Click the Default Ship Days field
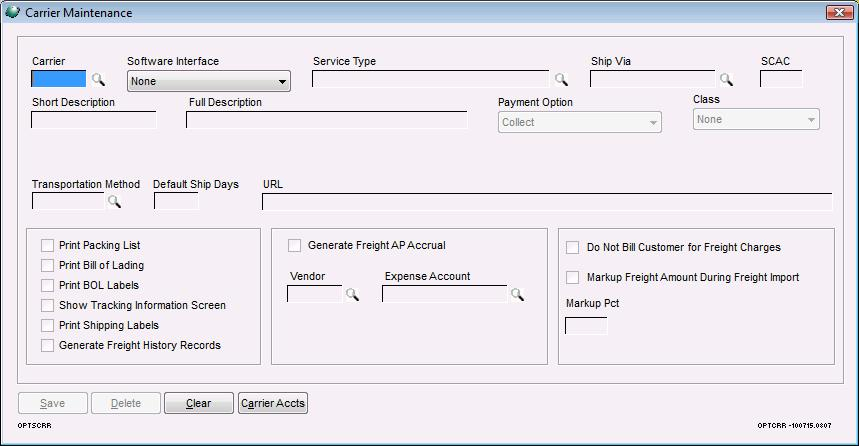Screen dimensions: 859x446 [x=176, y=201]
